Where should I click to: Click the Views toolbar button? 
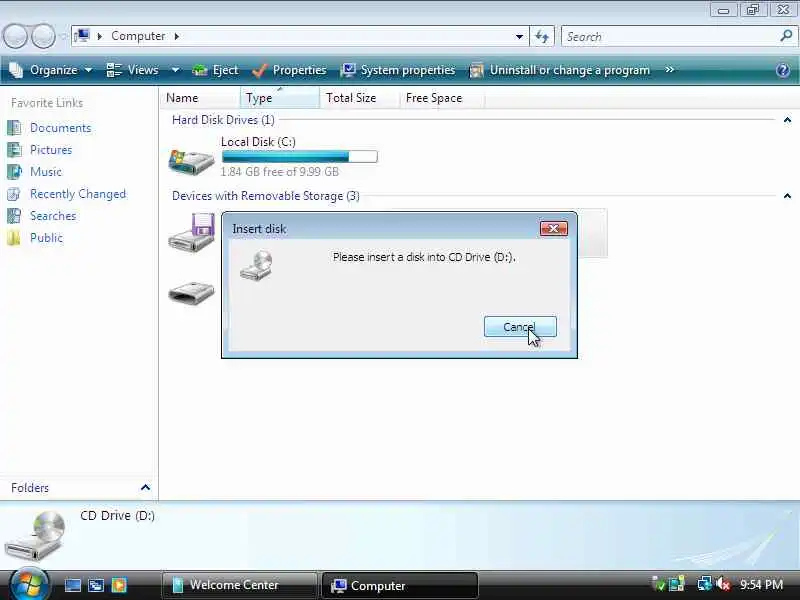(x=134, y=70)
